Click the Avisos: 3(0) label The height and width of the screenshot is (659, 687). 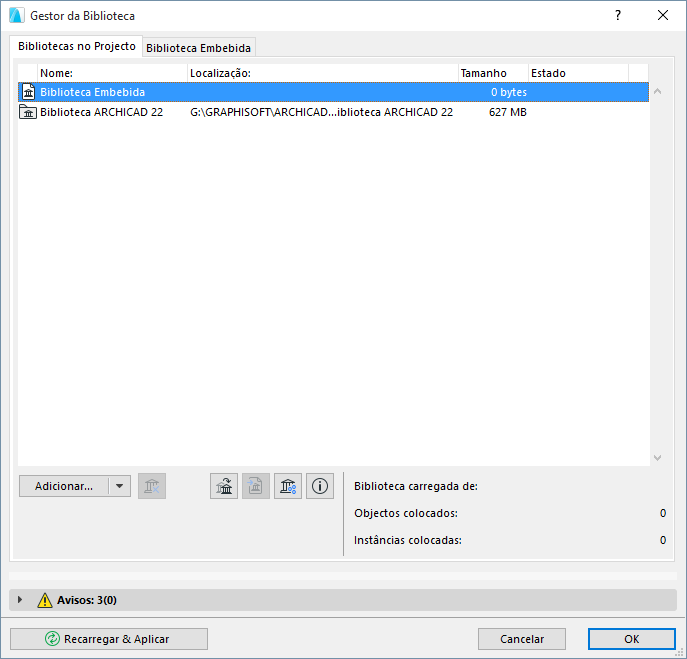[87, 600]
